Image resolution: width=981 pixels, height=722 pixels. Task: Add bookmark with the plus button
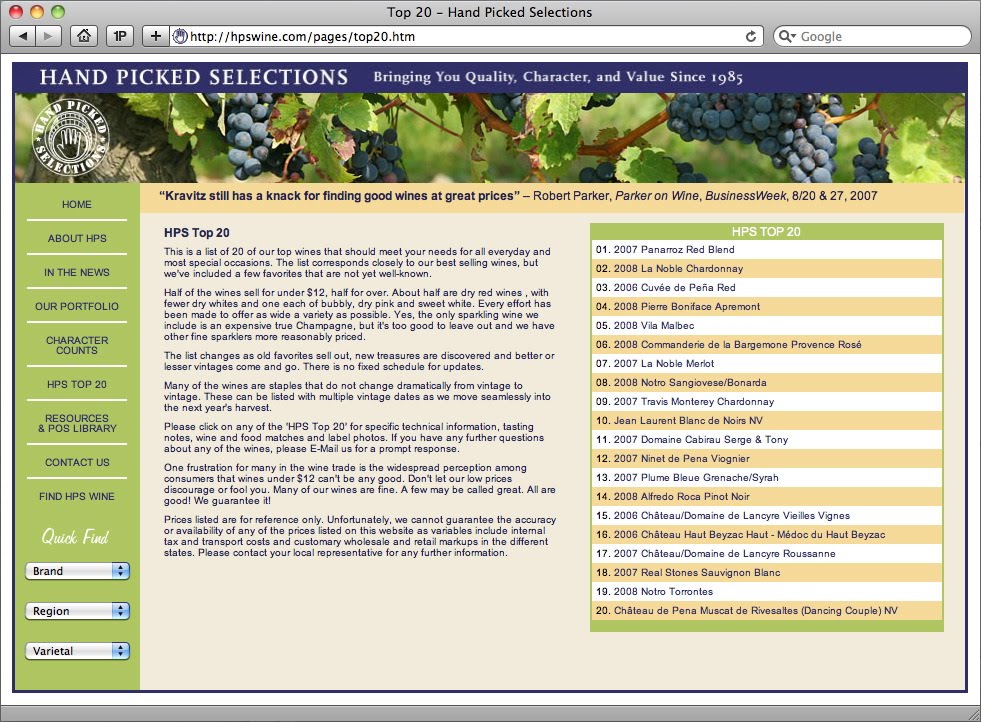click(155, 36)
